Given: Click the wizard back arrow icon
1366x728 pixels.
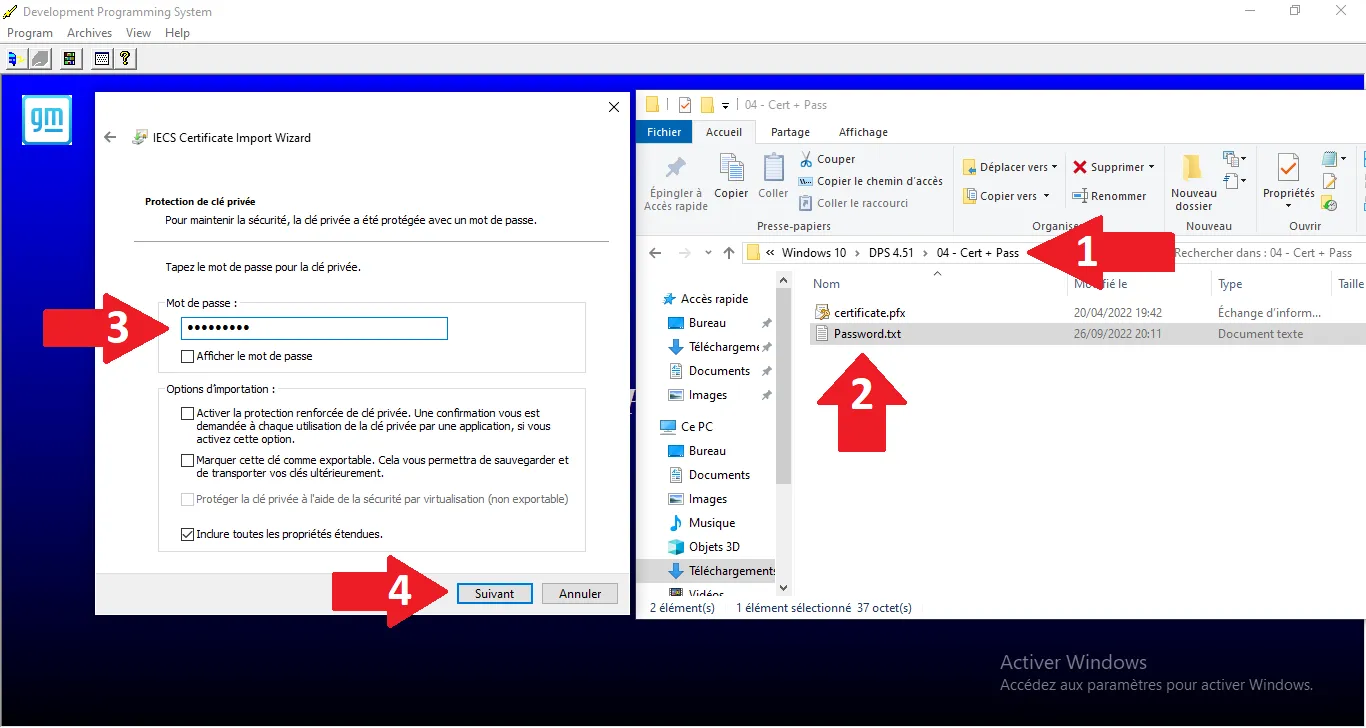Looking at the screenshot, I should pos(111,138).
